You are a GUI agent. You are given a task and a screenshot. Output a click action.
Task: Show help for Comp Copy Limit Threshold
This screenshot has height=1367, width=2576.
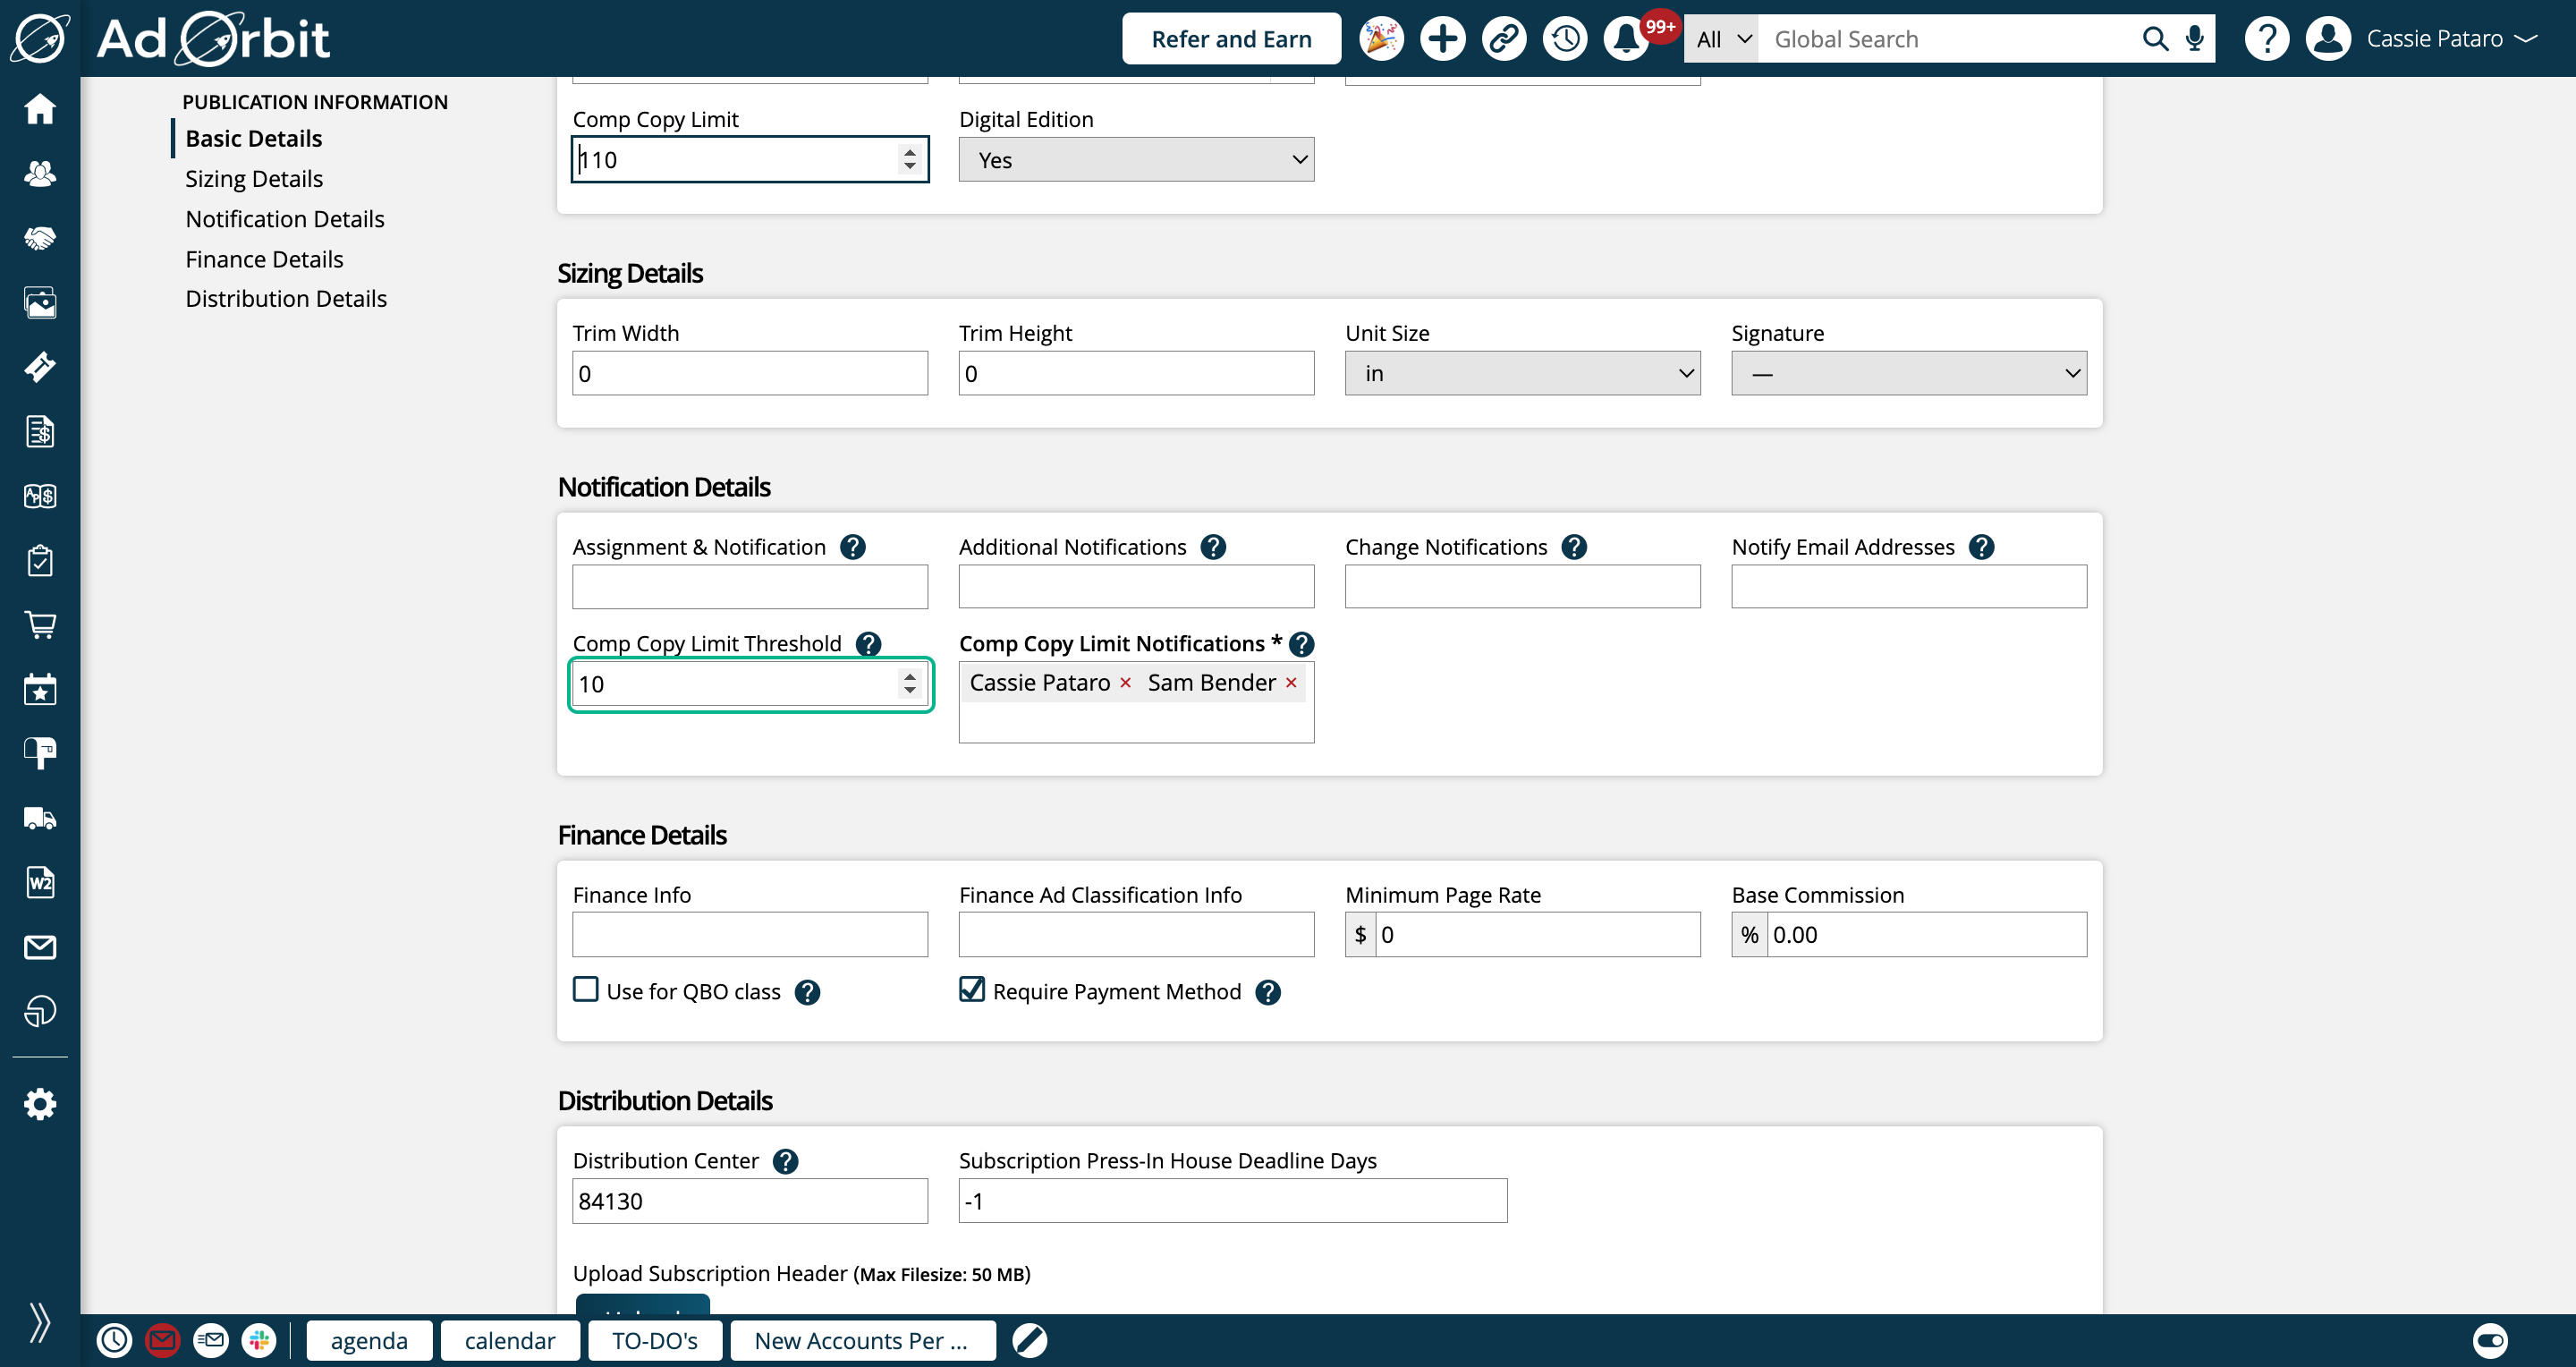(x=869, y=644)
